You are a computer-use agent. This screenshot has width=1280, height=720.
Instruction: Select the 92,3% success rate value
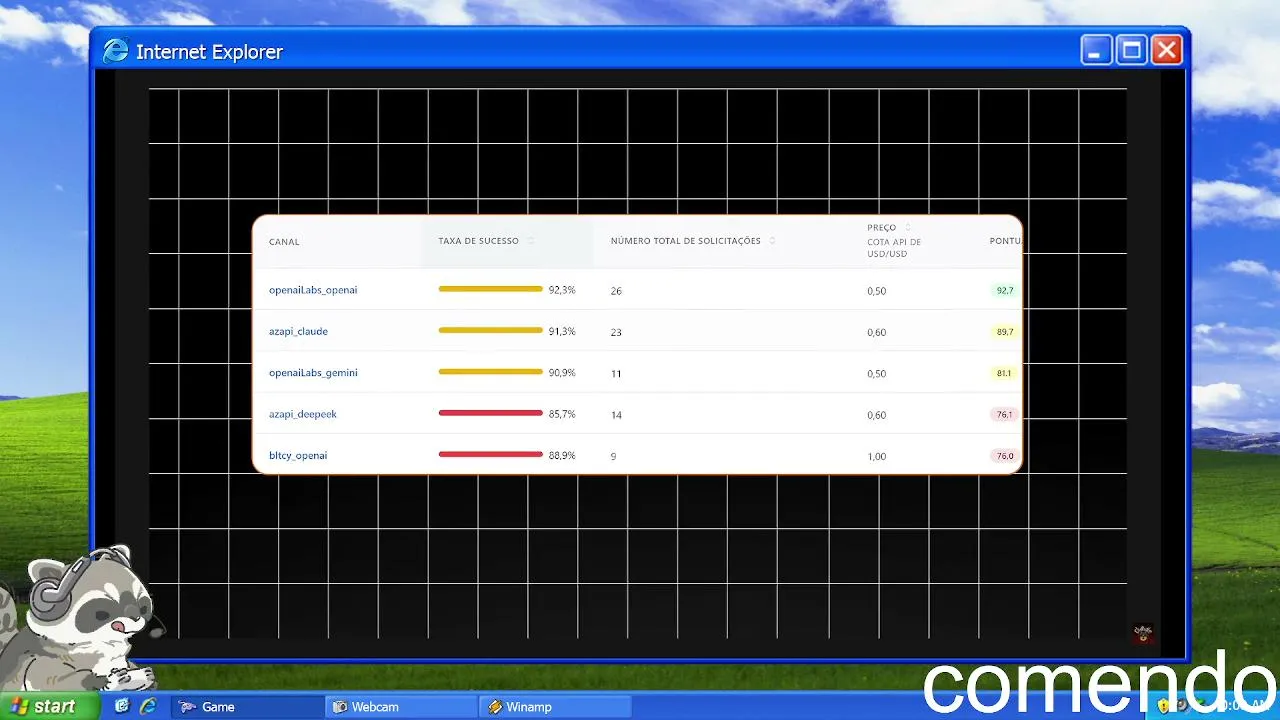click(562, 290)
